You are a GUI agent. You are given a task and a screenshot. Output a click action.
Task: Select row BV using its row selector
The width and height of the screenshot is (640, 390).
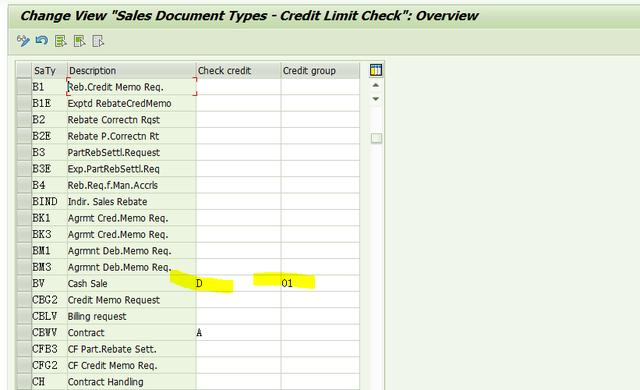click(24, 284)
